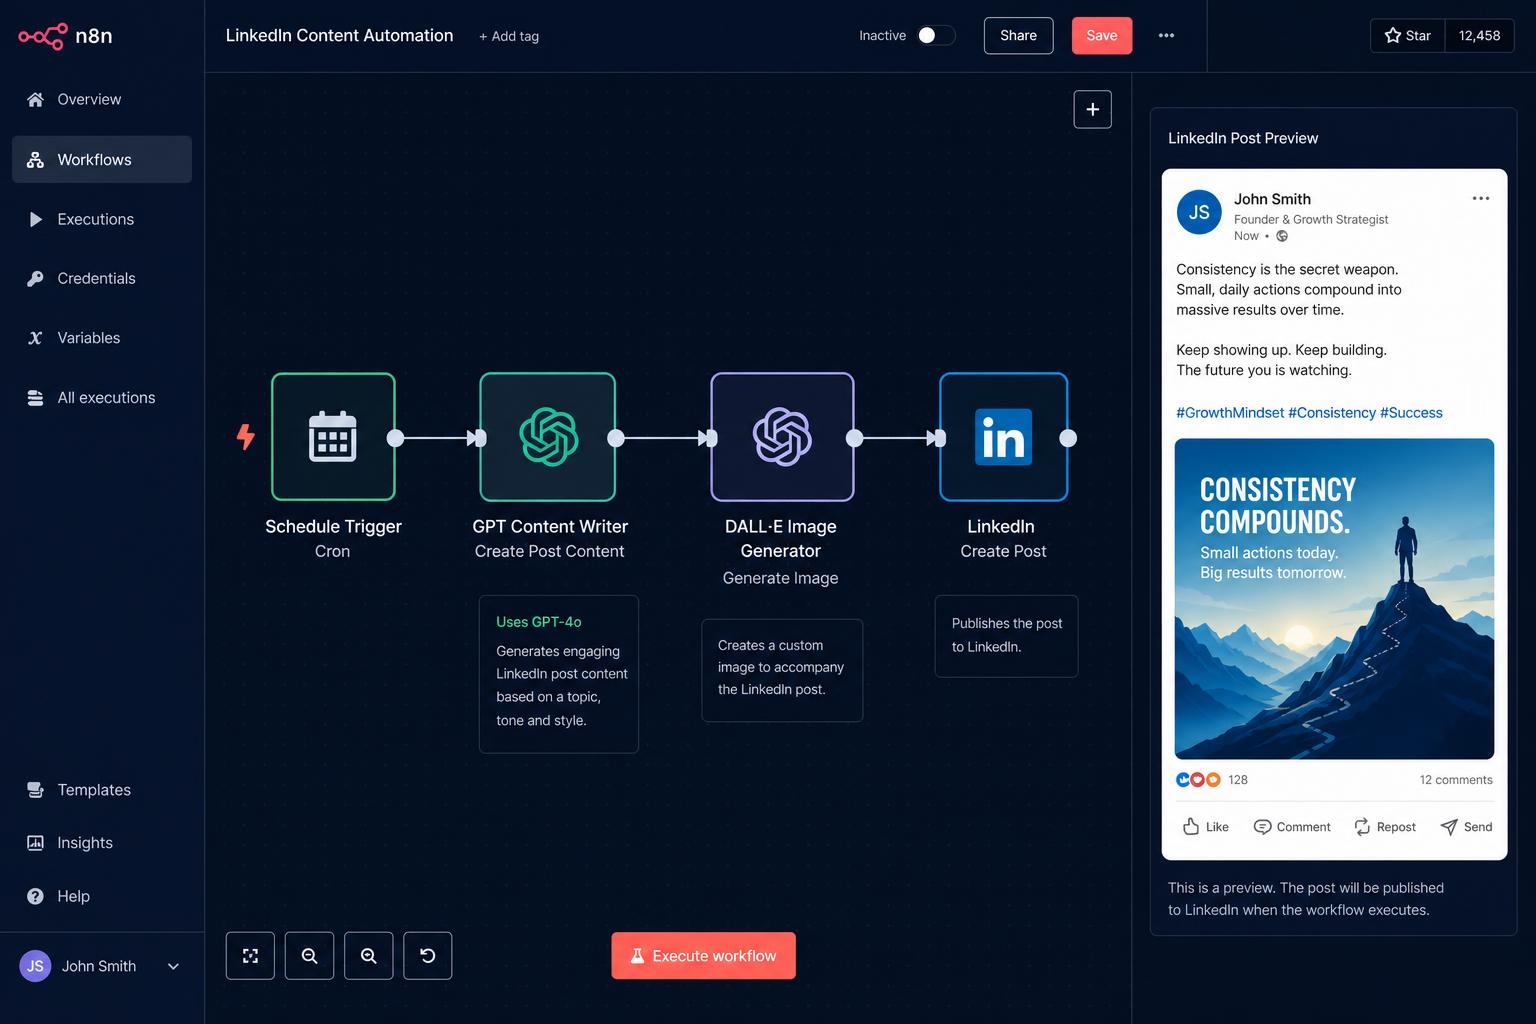Open the Templates icon in sidebar
This screenshot has width=1536, height=1024.
pos(35,790)
